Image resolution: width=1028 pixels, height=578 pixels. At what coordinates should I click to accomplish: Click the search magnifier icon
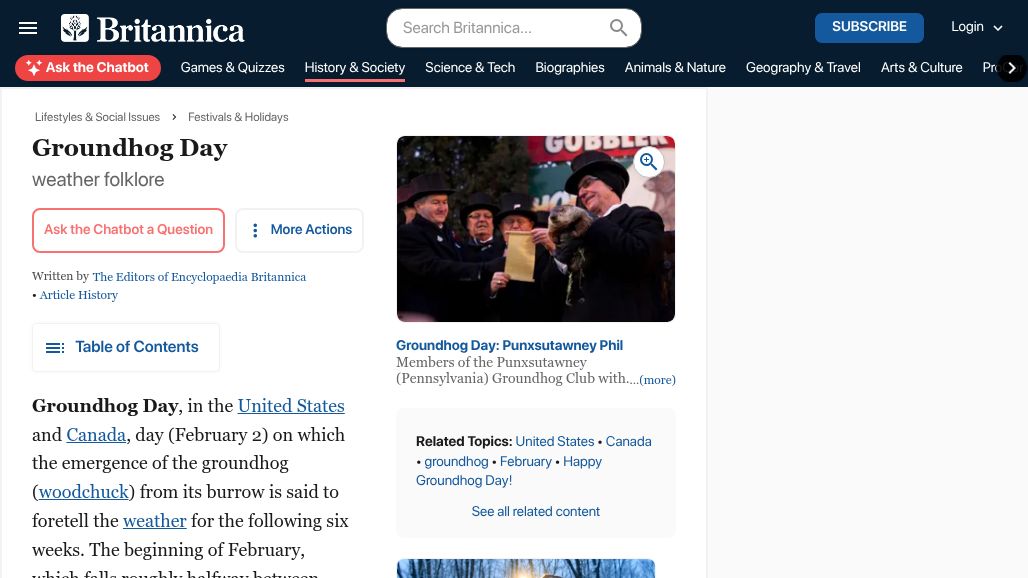[x=618, y=28]
